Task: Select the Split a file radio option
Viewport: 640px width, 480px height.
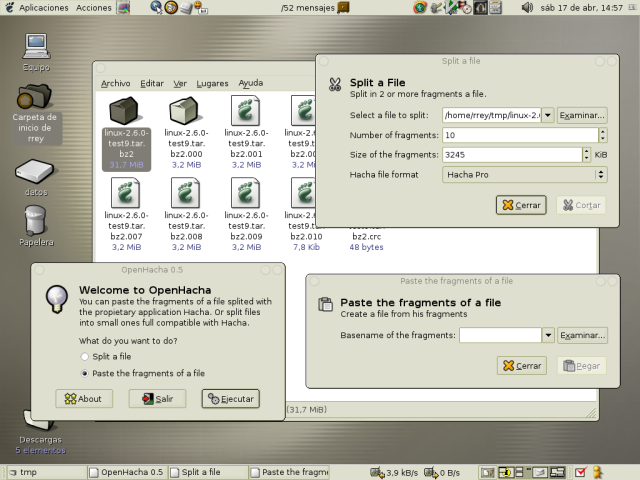Action: point(85,357)
